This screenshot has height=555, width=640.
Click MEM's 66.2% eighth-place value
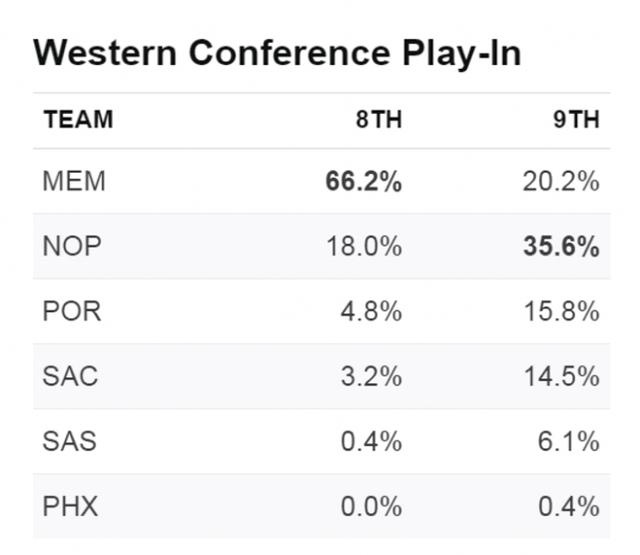tap(364, 181)
